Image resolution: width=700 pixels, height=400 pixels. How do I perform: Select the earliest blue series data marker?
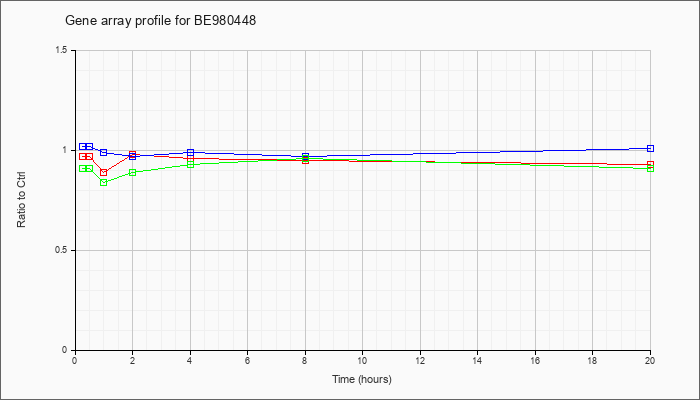pyautogui.click(x=82, y=146)
